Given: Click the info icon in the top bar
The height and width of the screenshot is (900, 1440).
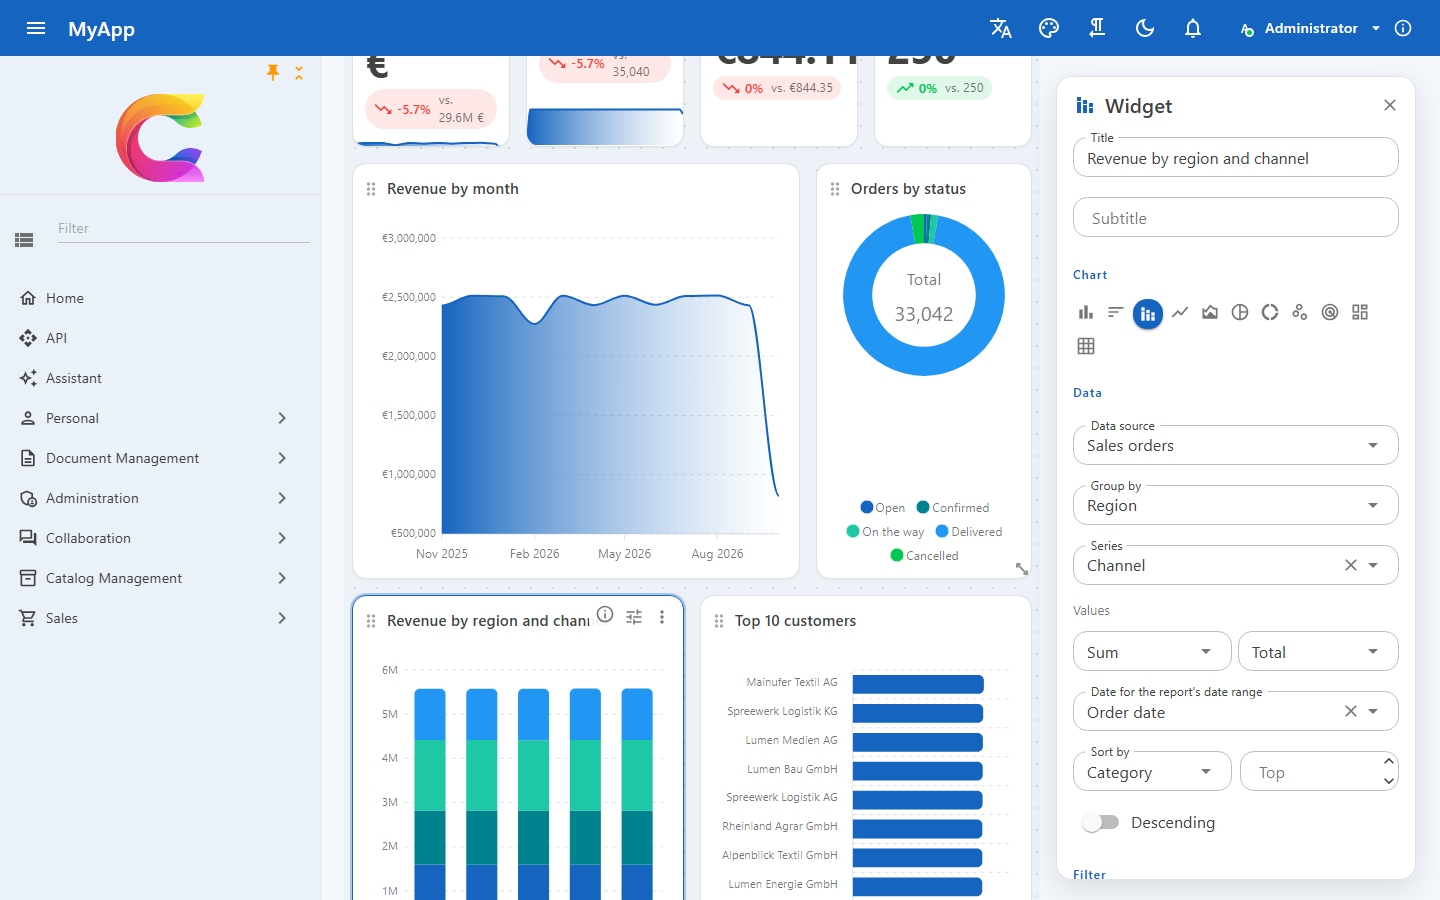Looking at the screenshot, I should (x=1403, y=28).
